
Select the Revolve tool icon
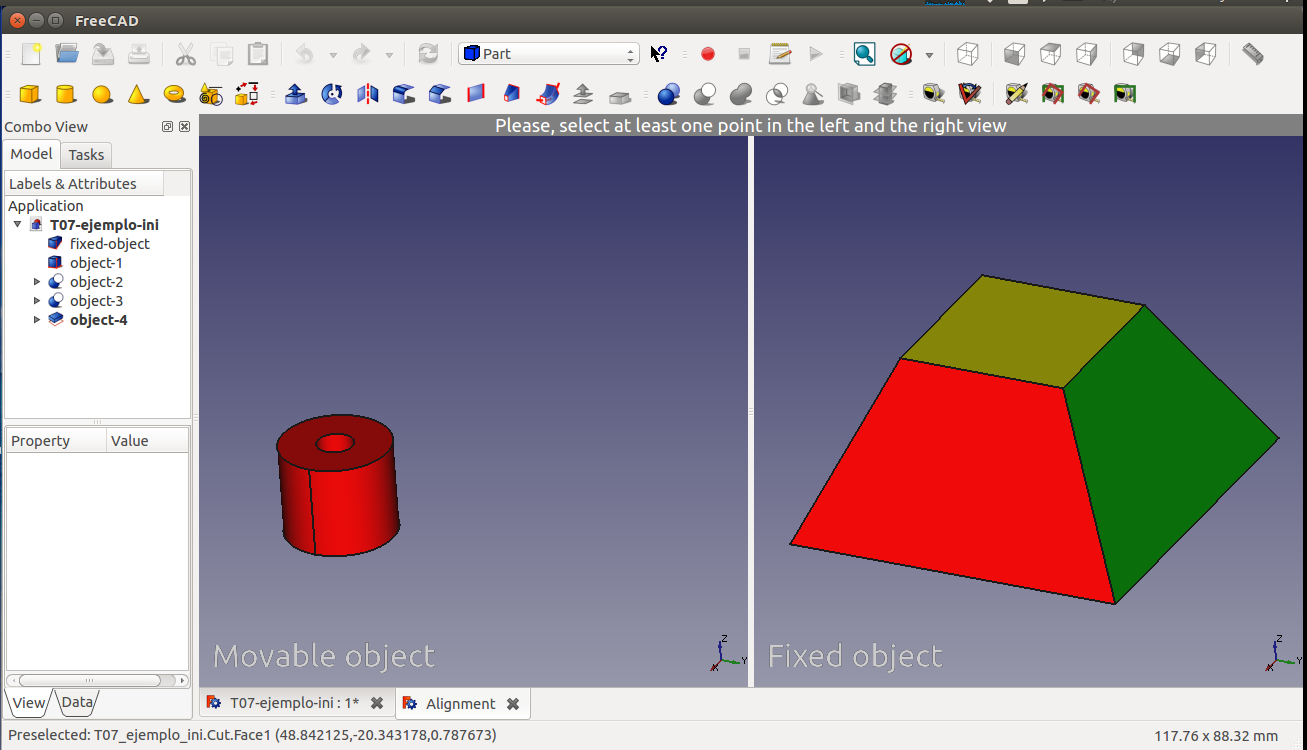332,94
